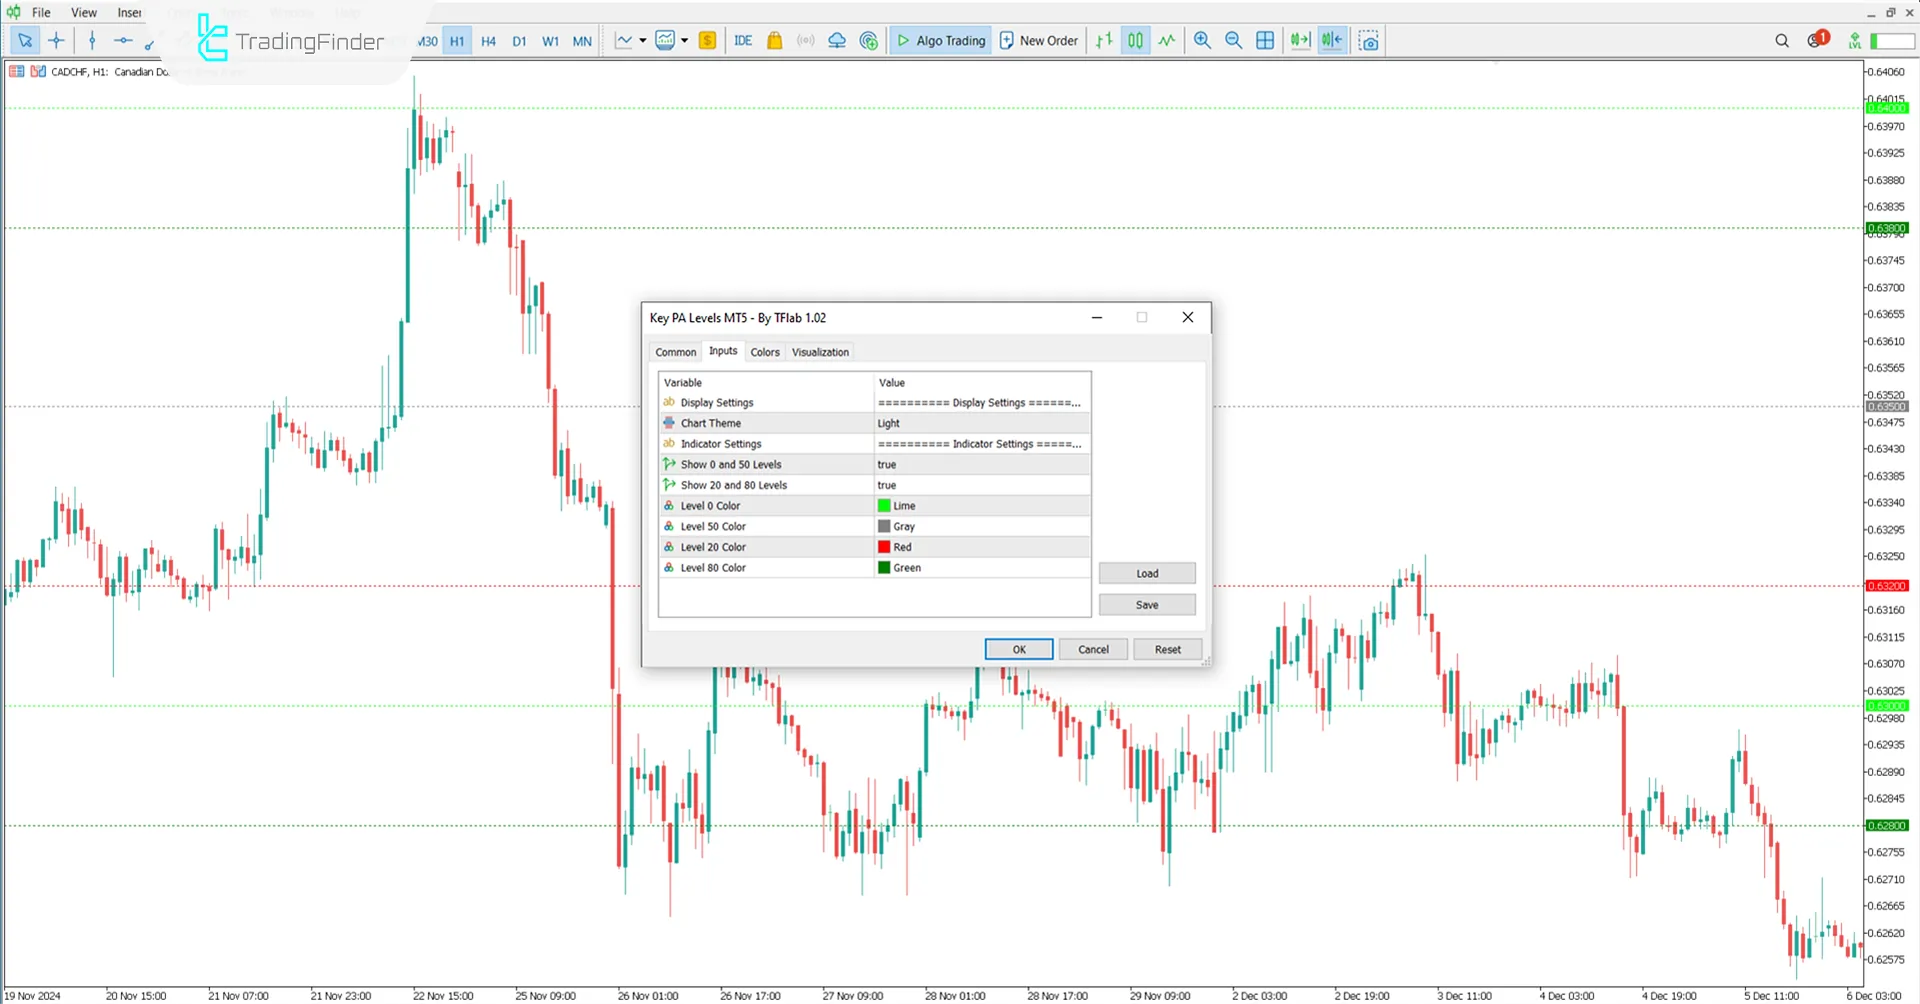
Task: Click Reset to restore defaults
Action: click(x=1167, y=649)
